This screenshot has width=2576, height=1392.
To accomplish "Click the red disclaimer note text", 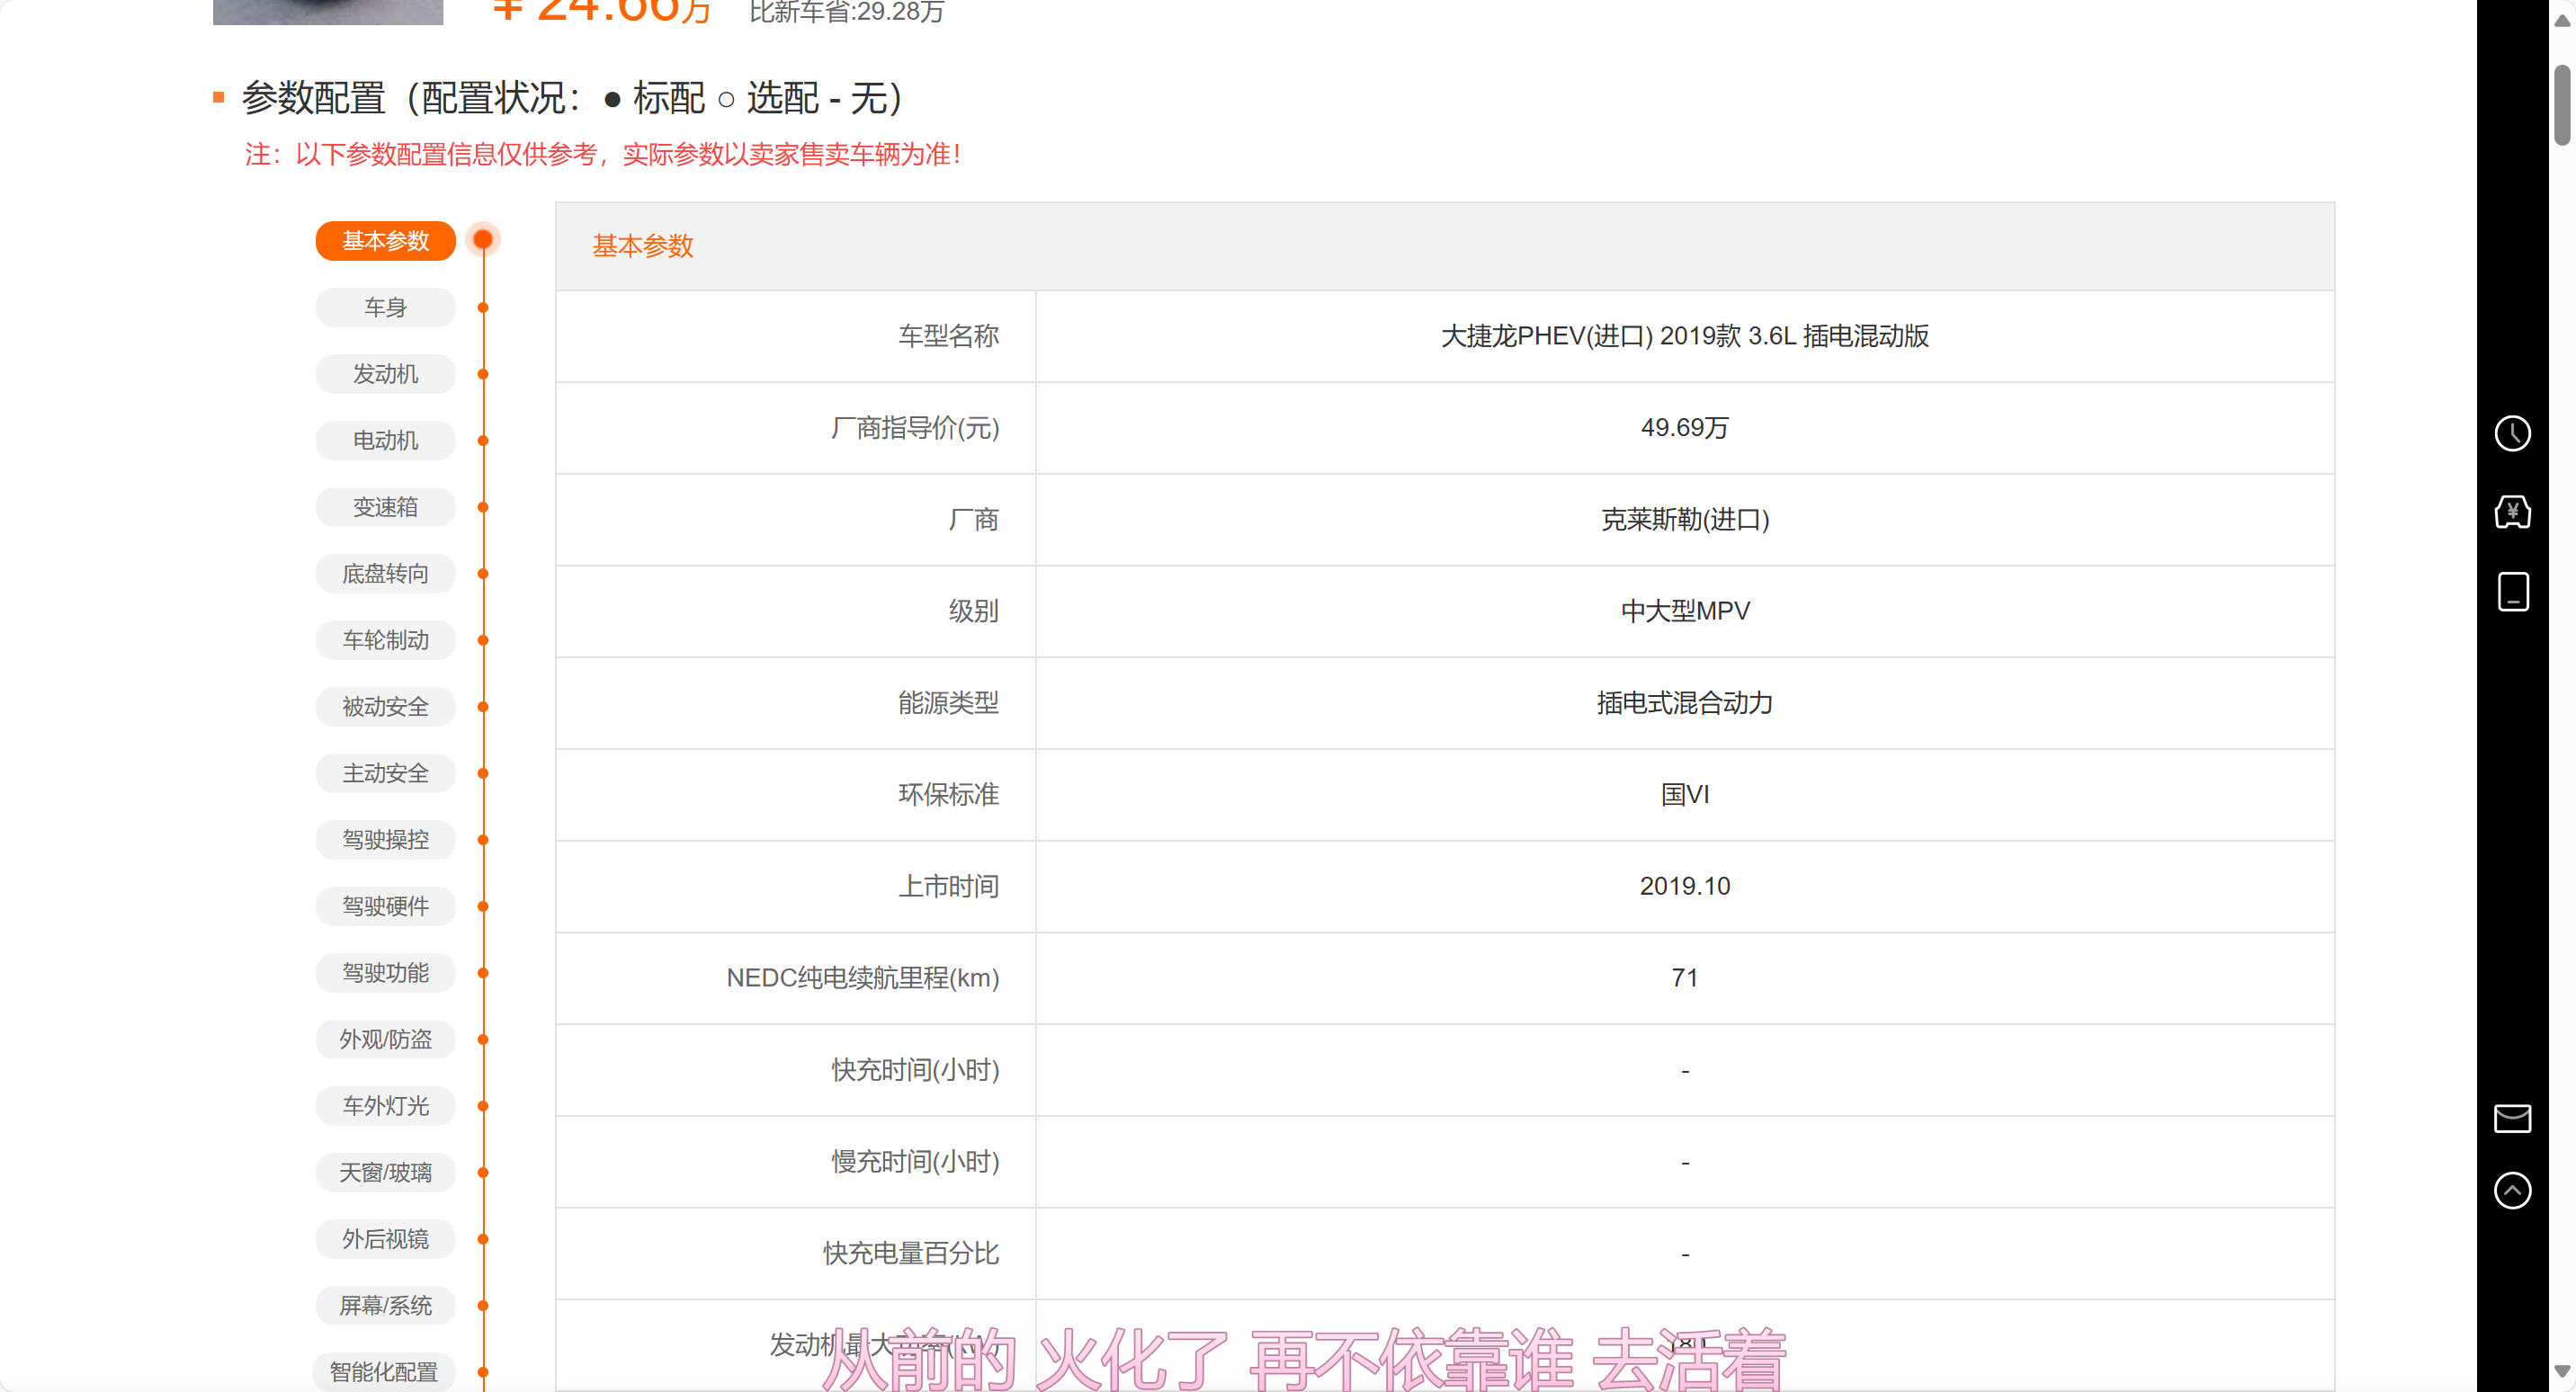I will pos(604,154).
